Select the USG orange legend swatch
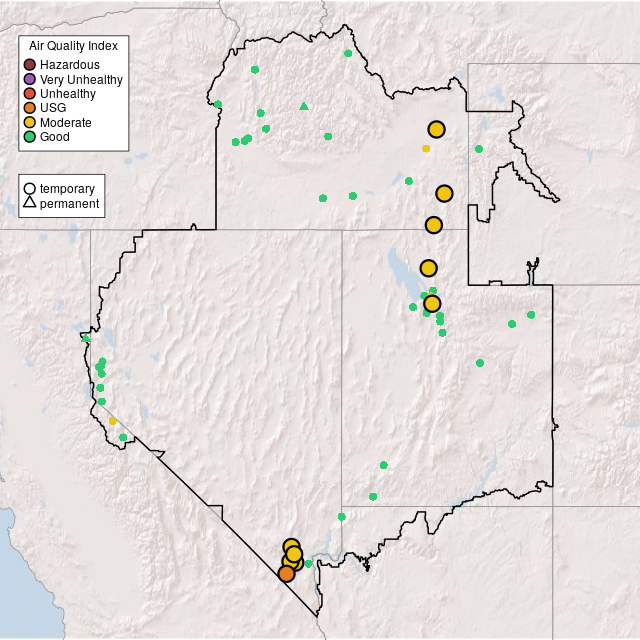 pyautogui.click(x=30, y=108)
